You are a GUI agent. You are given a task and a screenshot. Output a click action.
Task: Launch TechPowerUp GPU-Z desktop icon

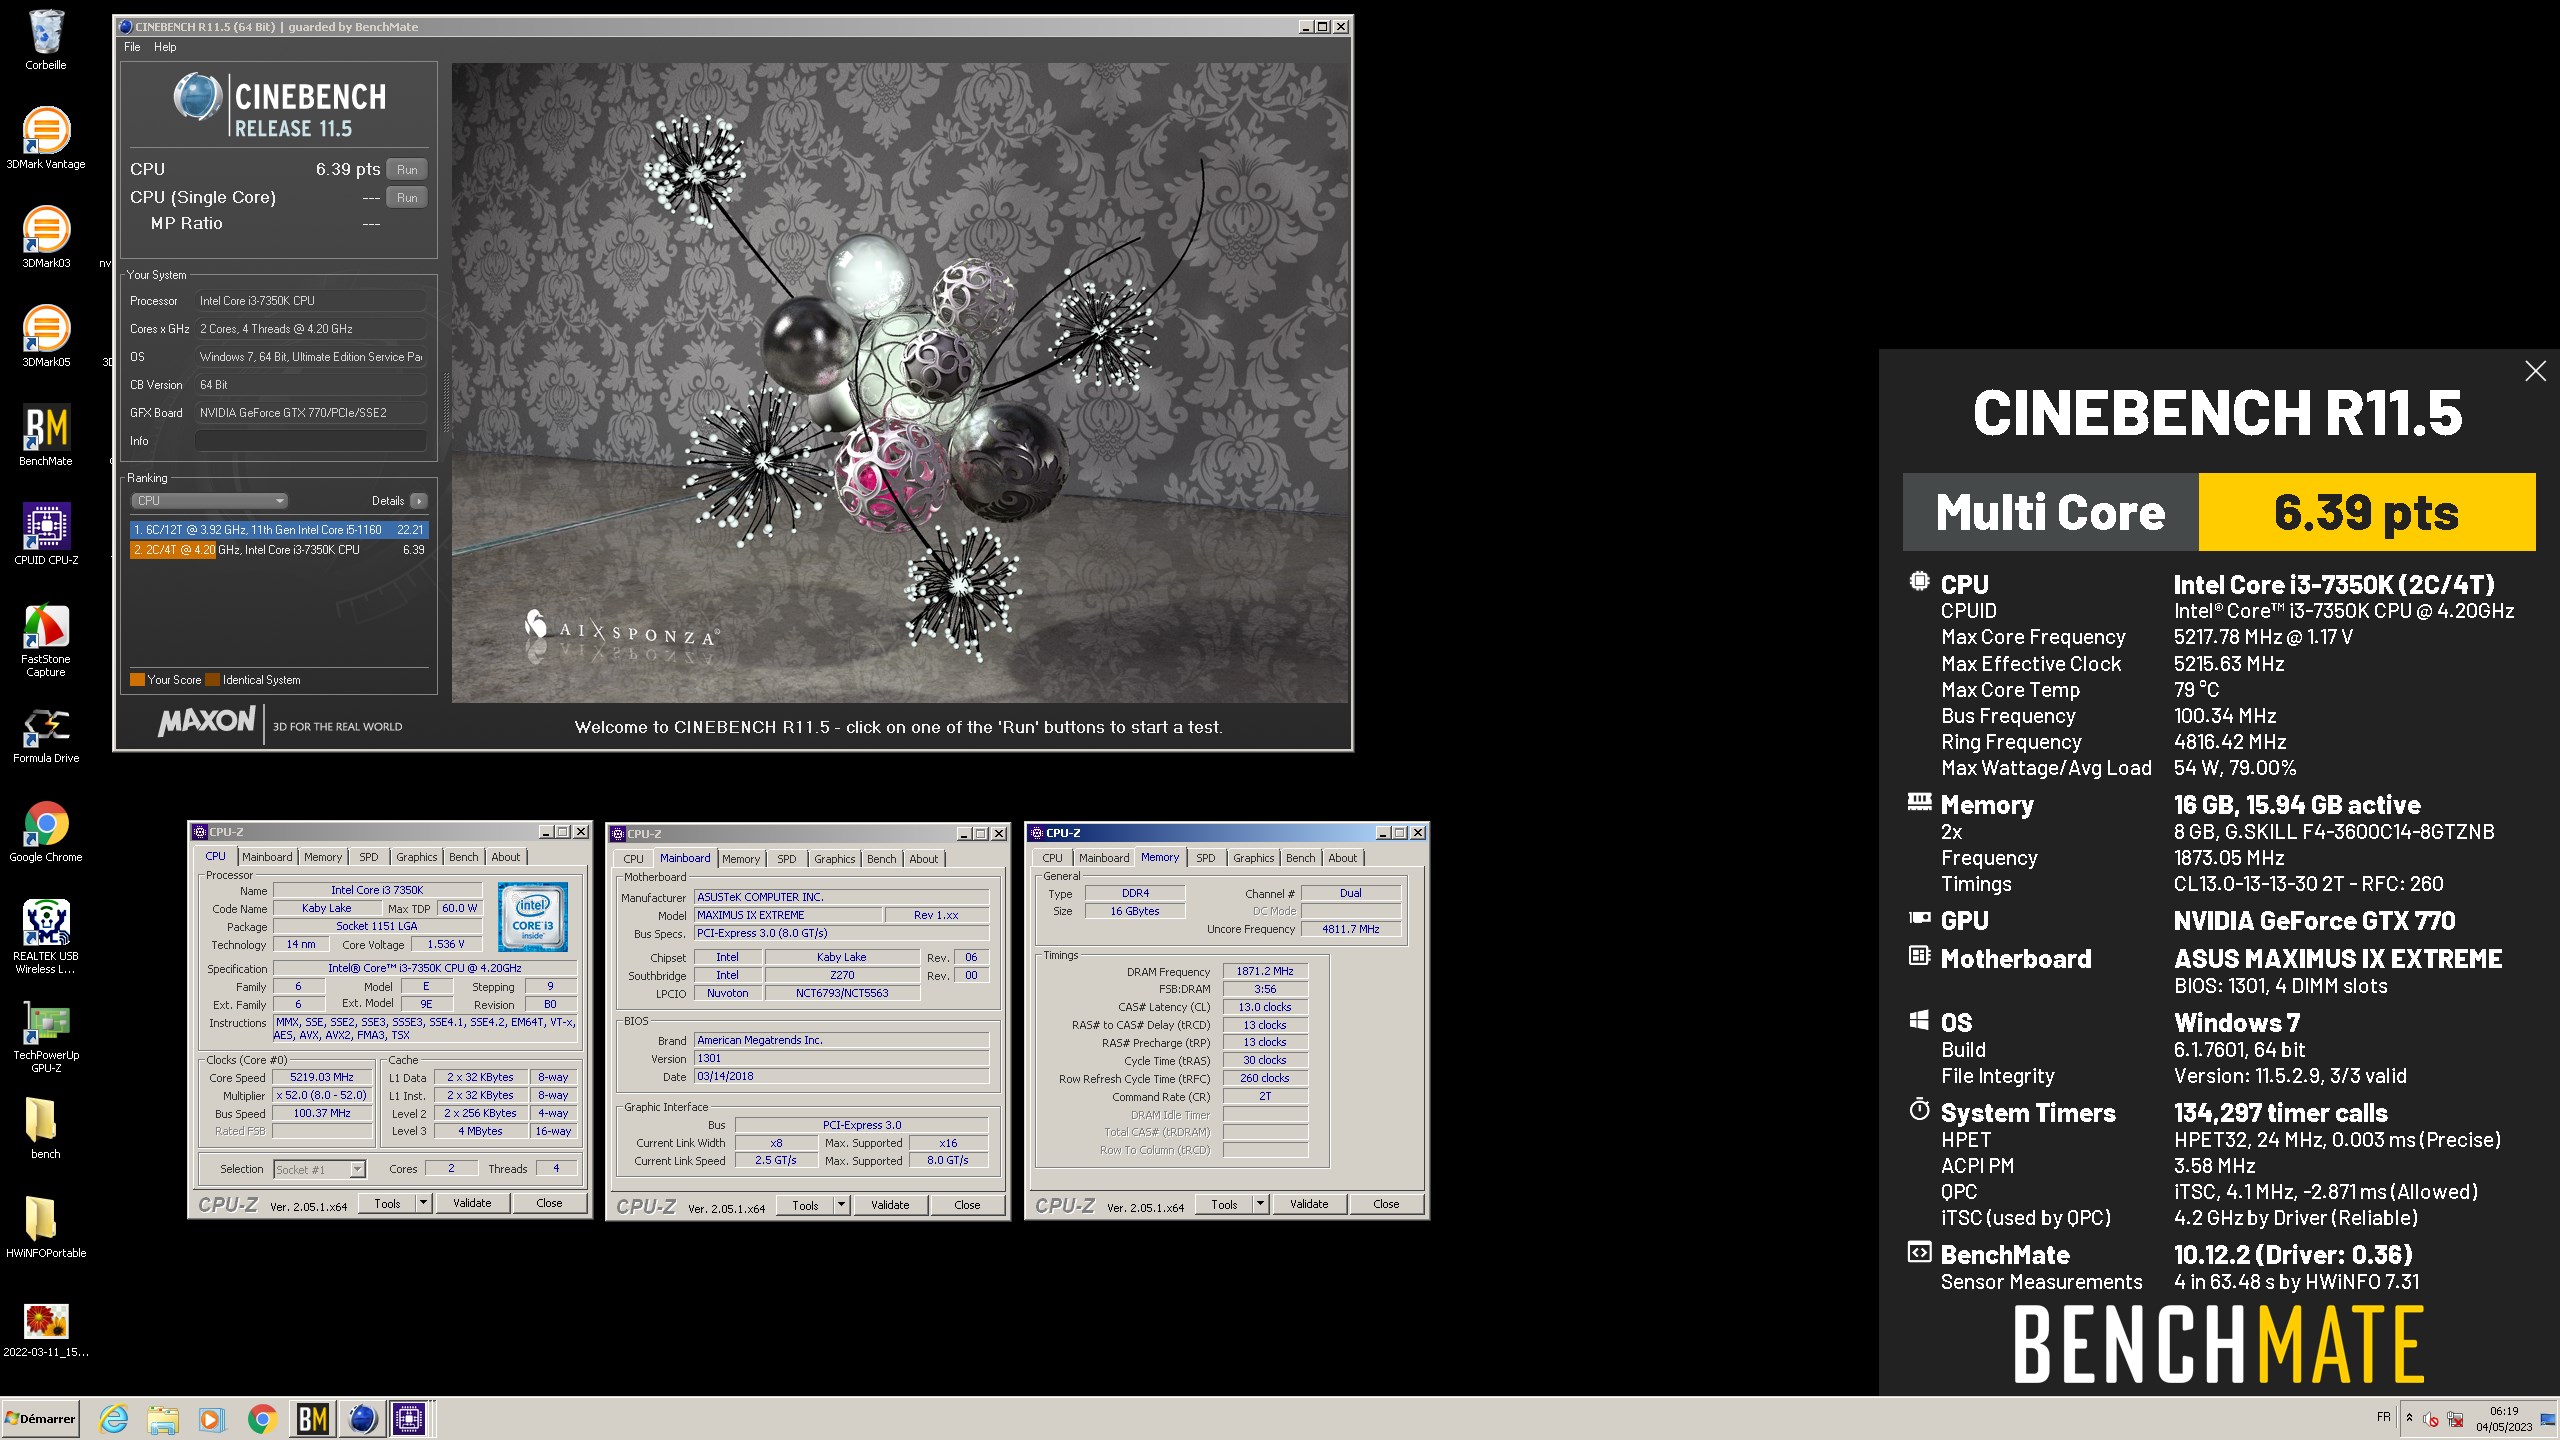click(x=46, y=1036)
